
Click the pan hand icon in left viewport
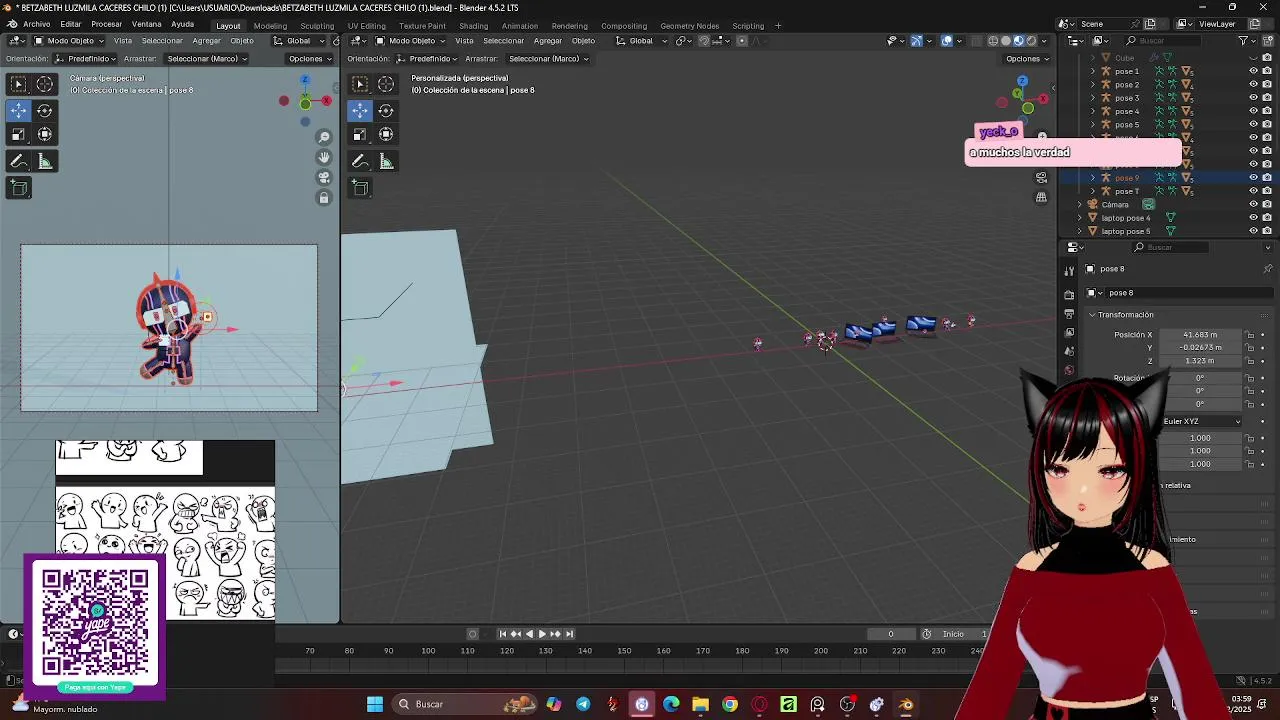pyautogui.click(x=324, y=157)
